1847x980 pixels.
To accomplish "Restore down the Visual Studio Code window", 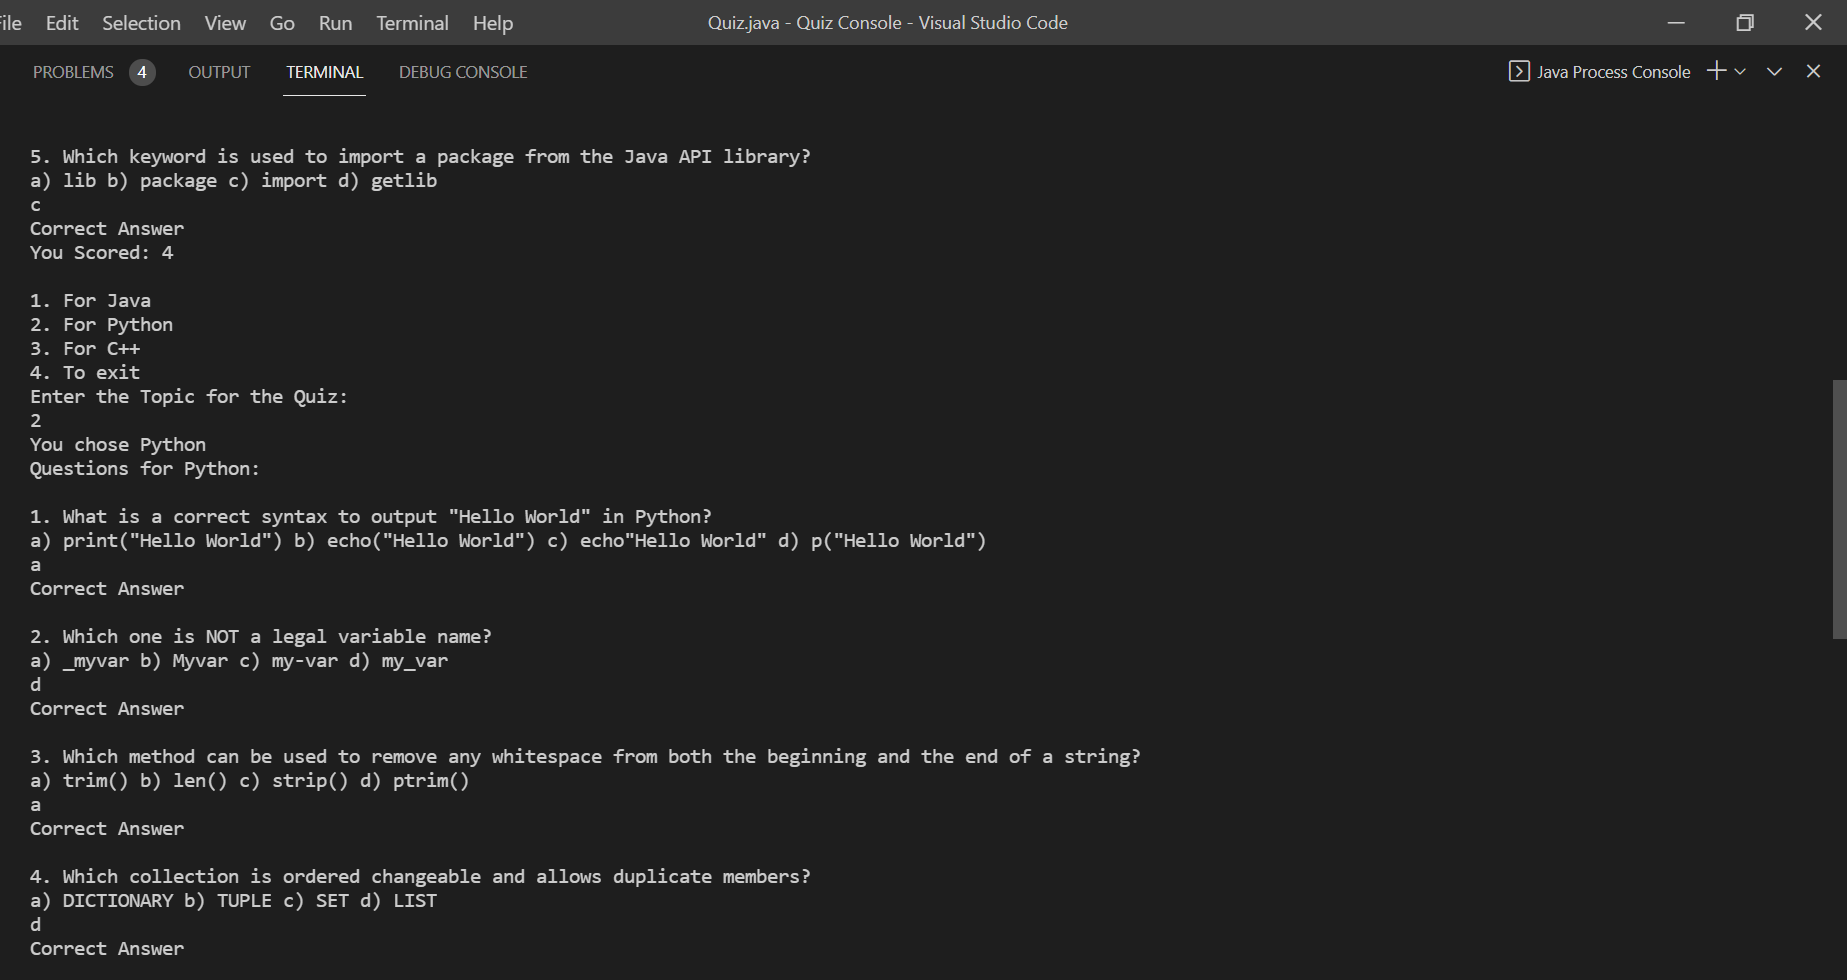I will pos(1745,22).
